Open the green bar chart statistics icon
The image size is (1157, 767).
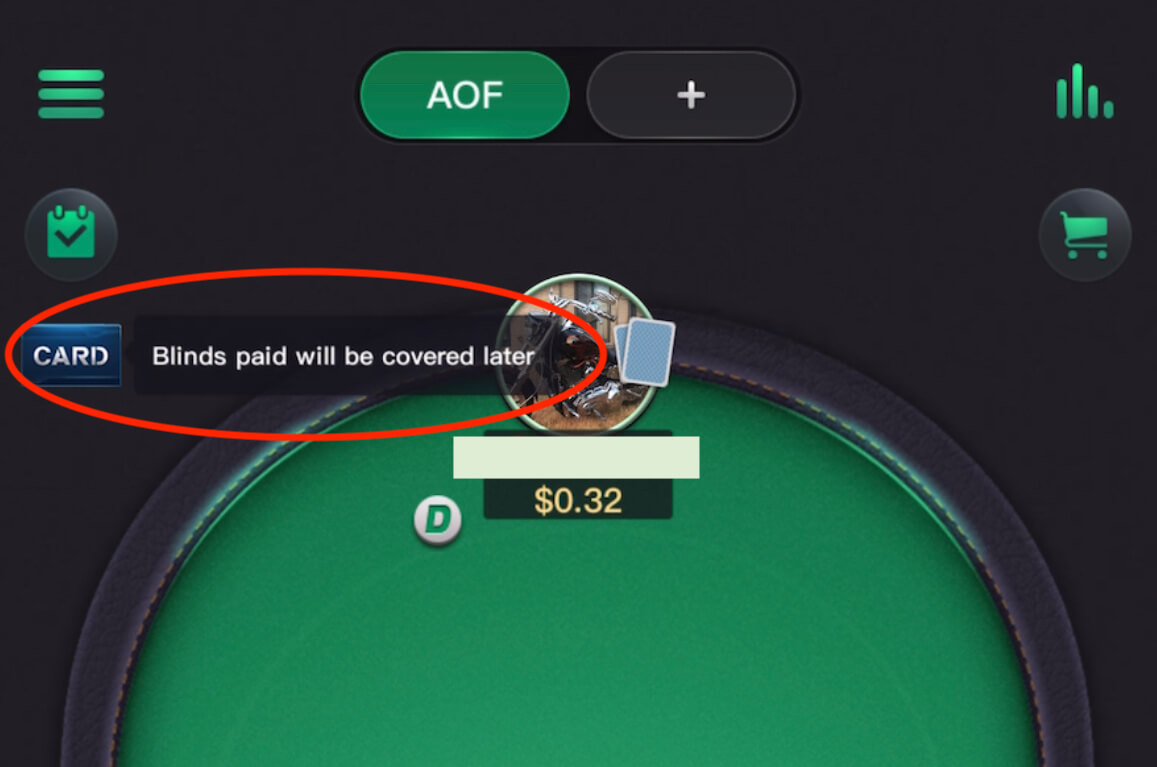click(1084, 92)
